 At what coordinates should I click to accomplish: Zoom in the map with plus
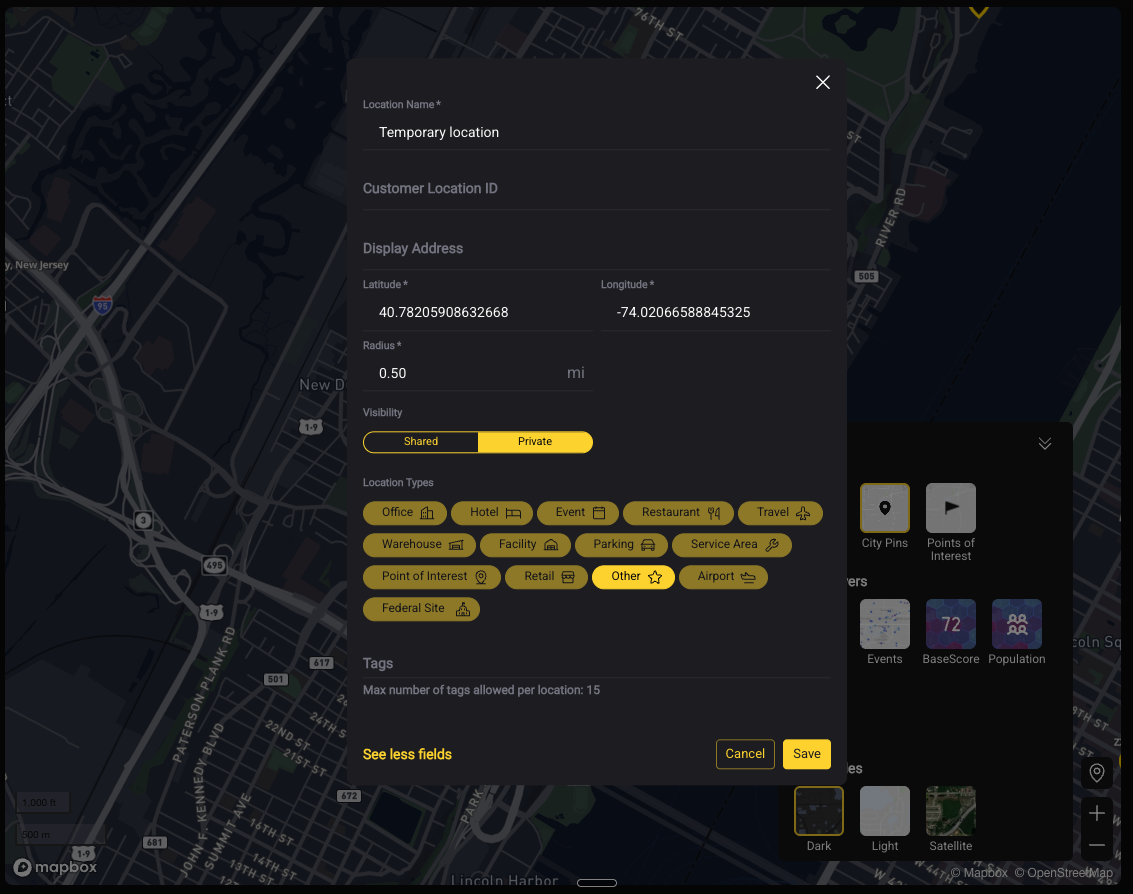click(1097, 813)
